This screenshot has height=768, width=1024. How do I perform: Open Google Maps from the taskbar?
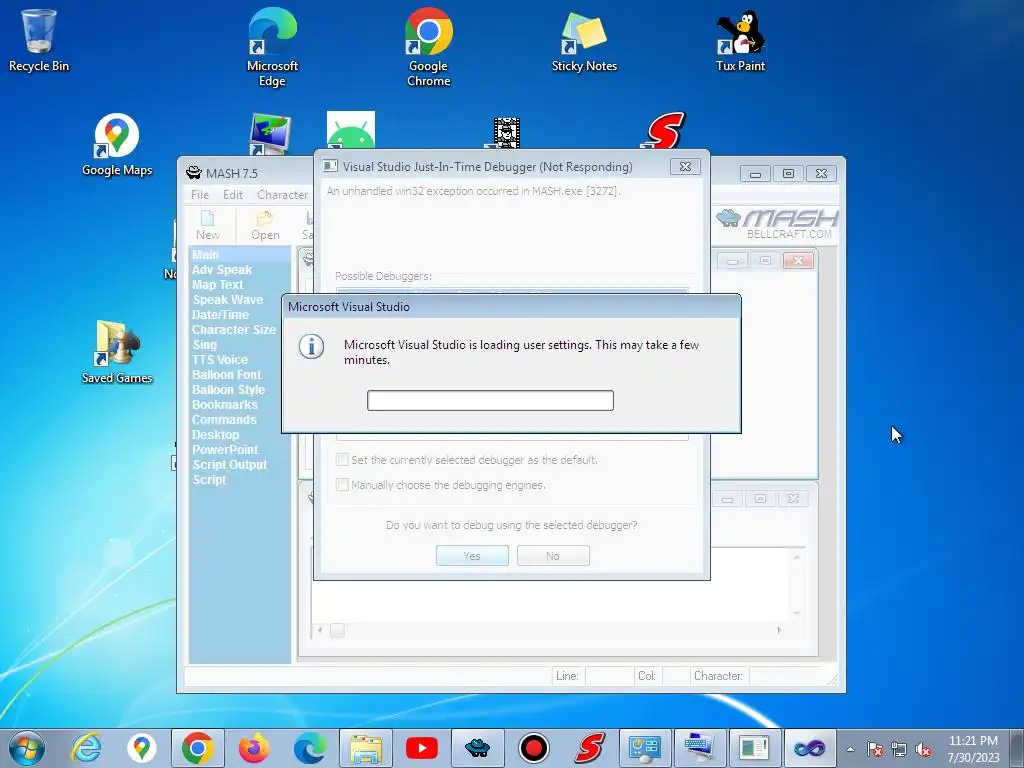142,748
